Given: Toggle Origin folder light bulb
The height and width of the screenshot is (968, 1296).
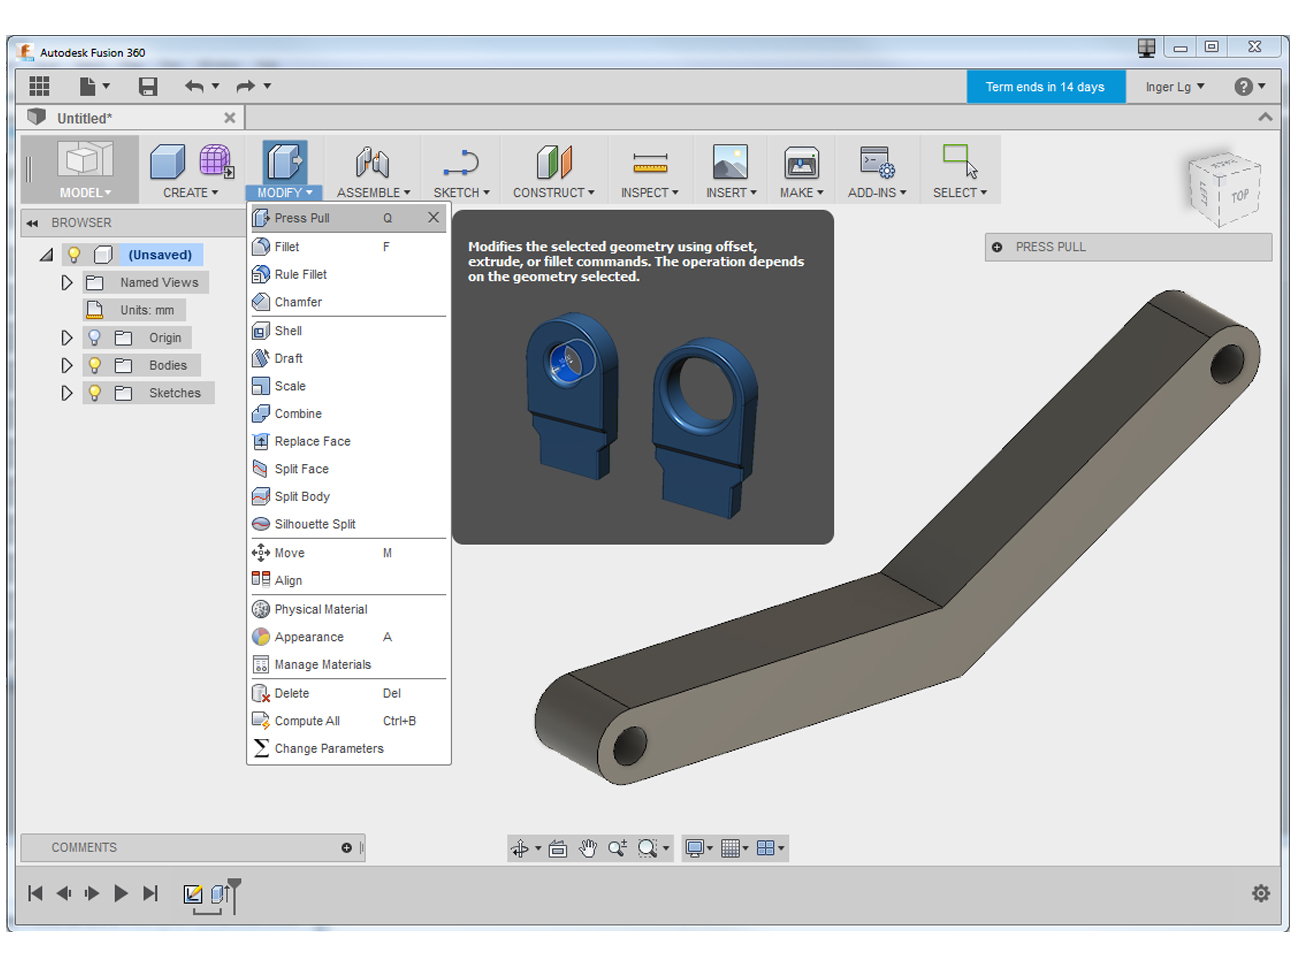Looking at the screenshot, I should (x=95, y=338).
